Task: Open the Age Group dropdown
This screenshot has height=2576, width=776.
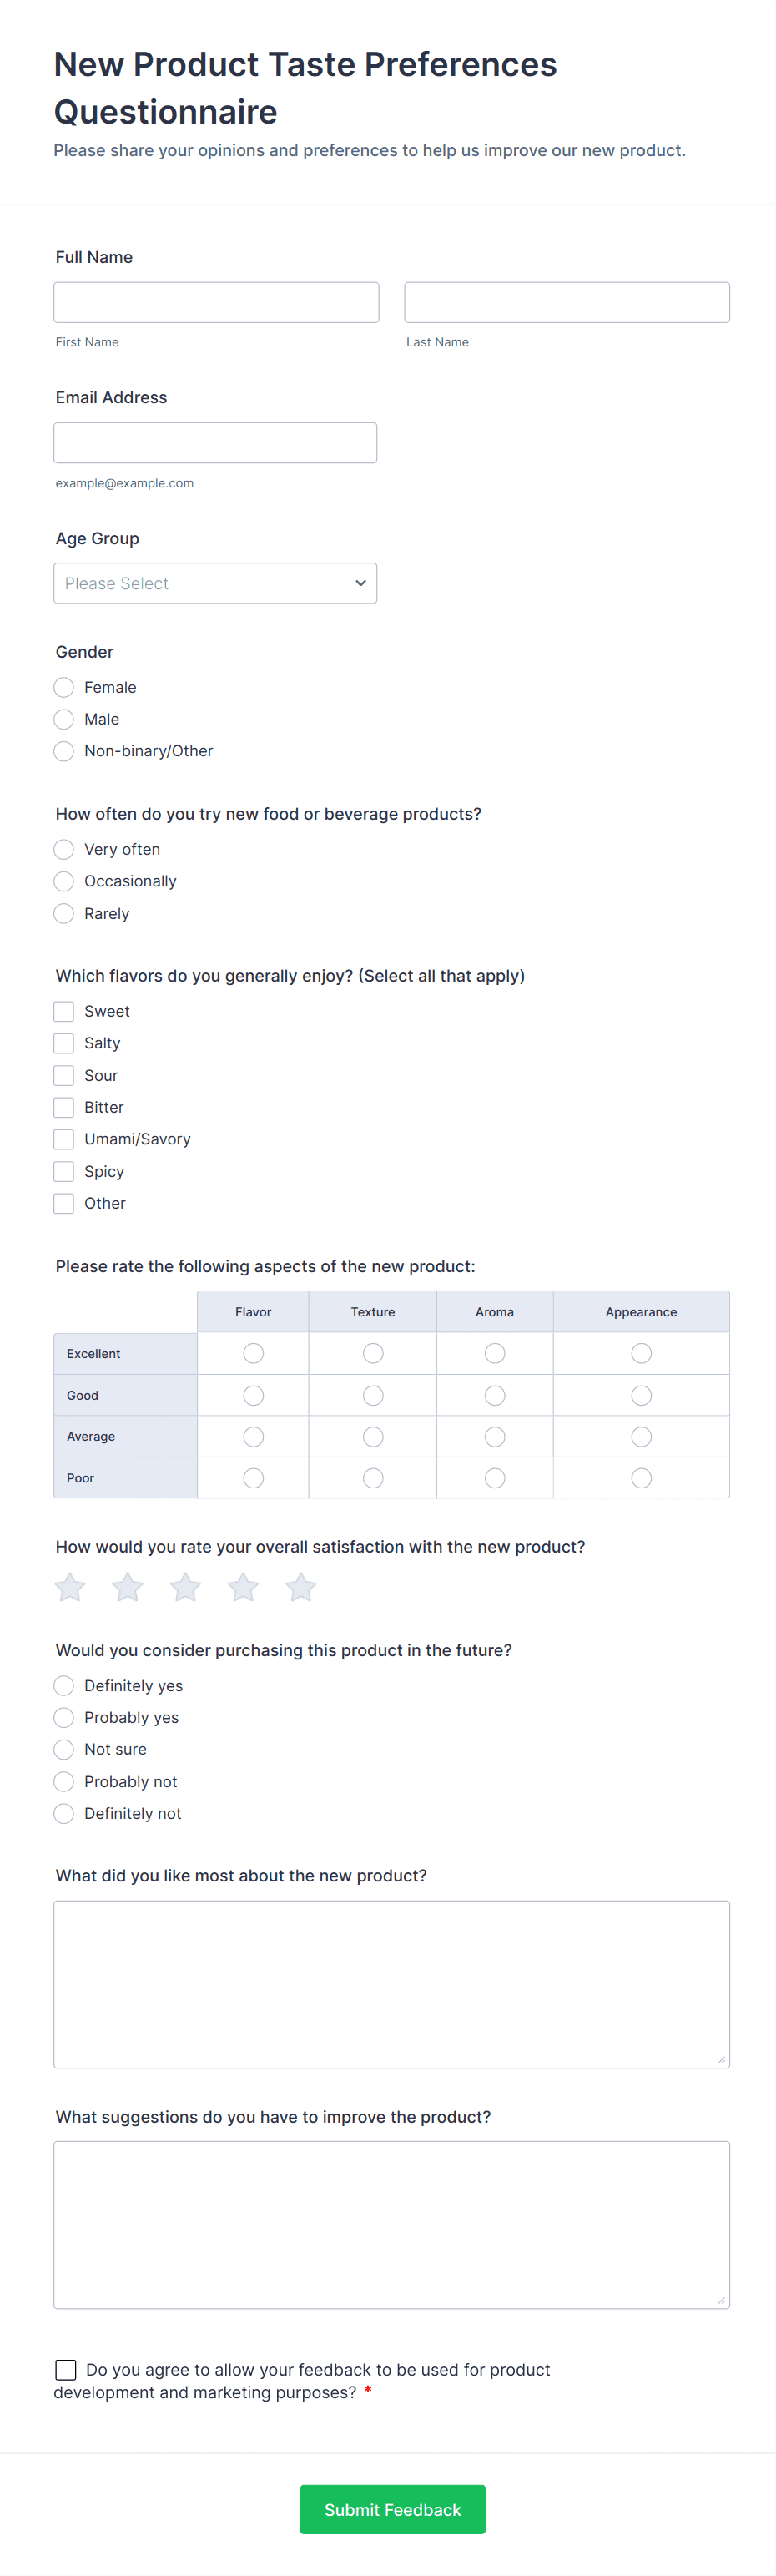Action: (215, 583)
